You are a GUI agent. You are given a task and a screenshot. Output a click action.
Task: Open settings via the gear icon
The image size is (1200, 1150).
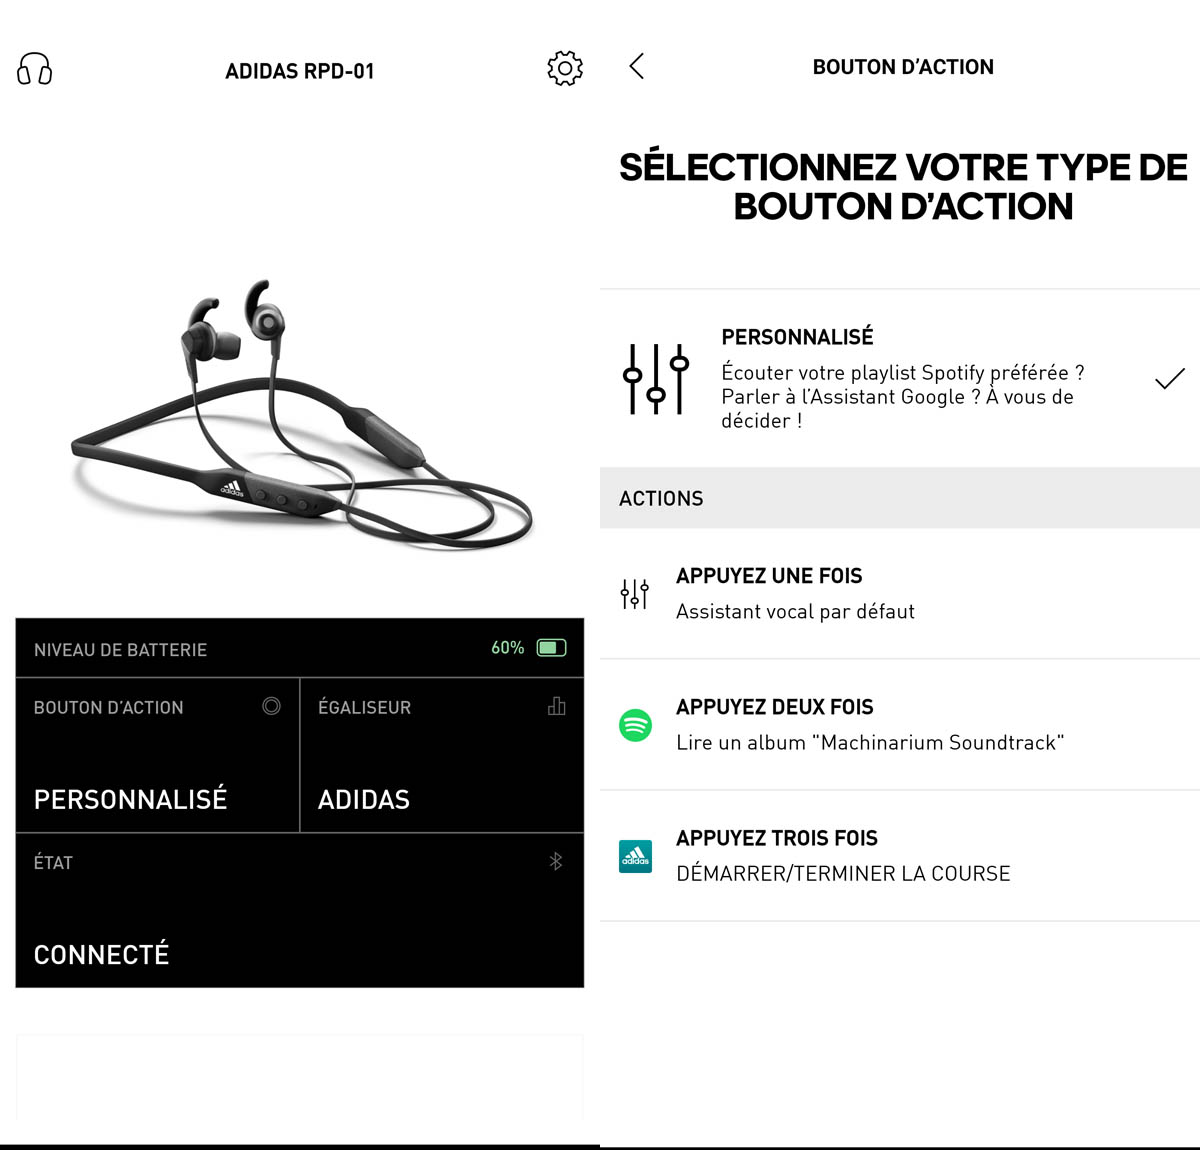tap(565, 68)
